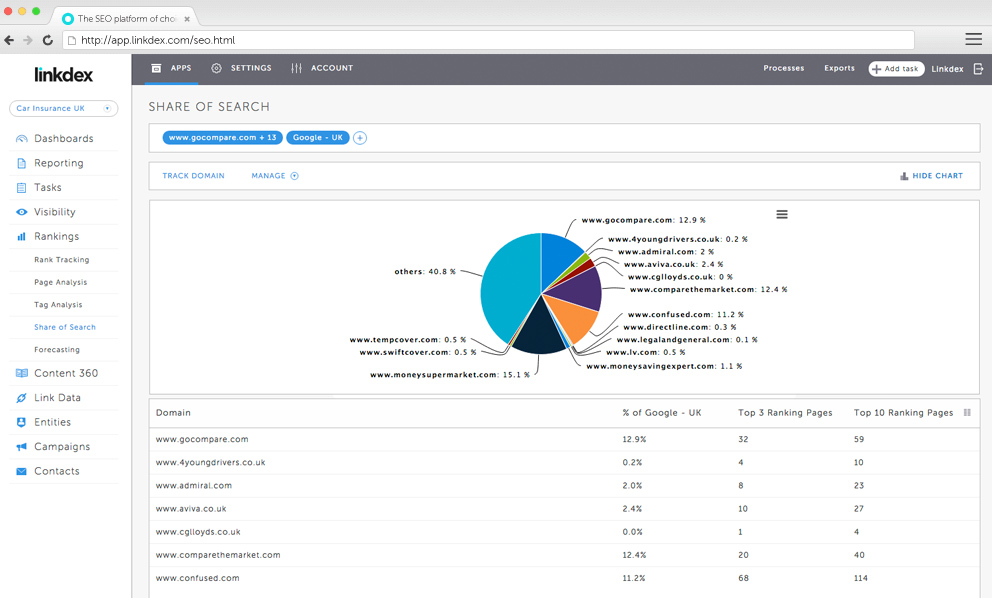Open the Account tab
Image resolution: width=992 pixels, height=598 pixels.
point(322,68)
